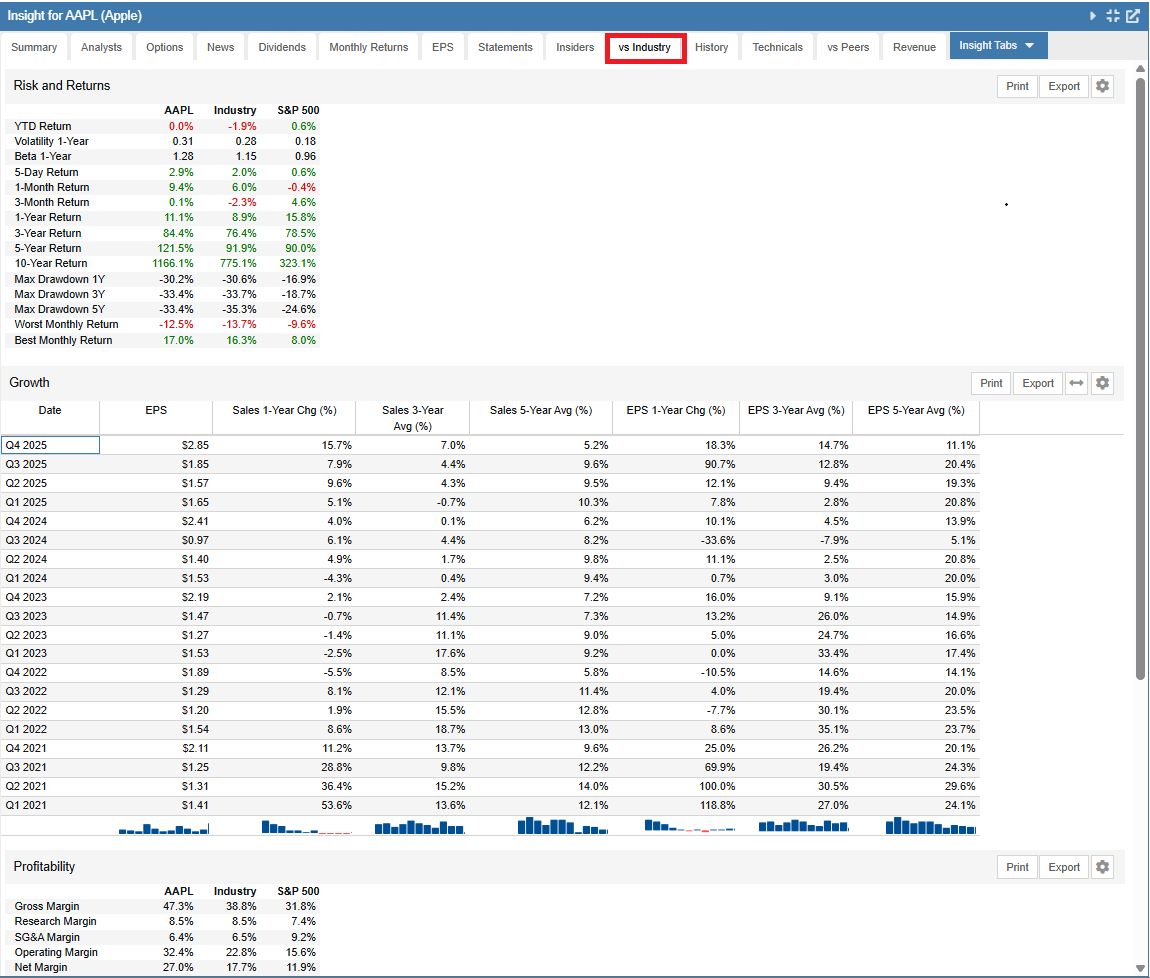Click the 118.8% EPS change value

(x=717, y=806)
